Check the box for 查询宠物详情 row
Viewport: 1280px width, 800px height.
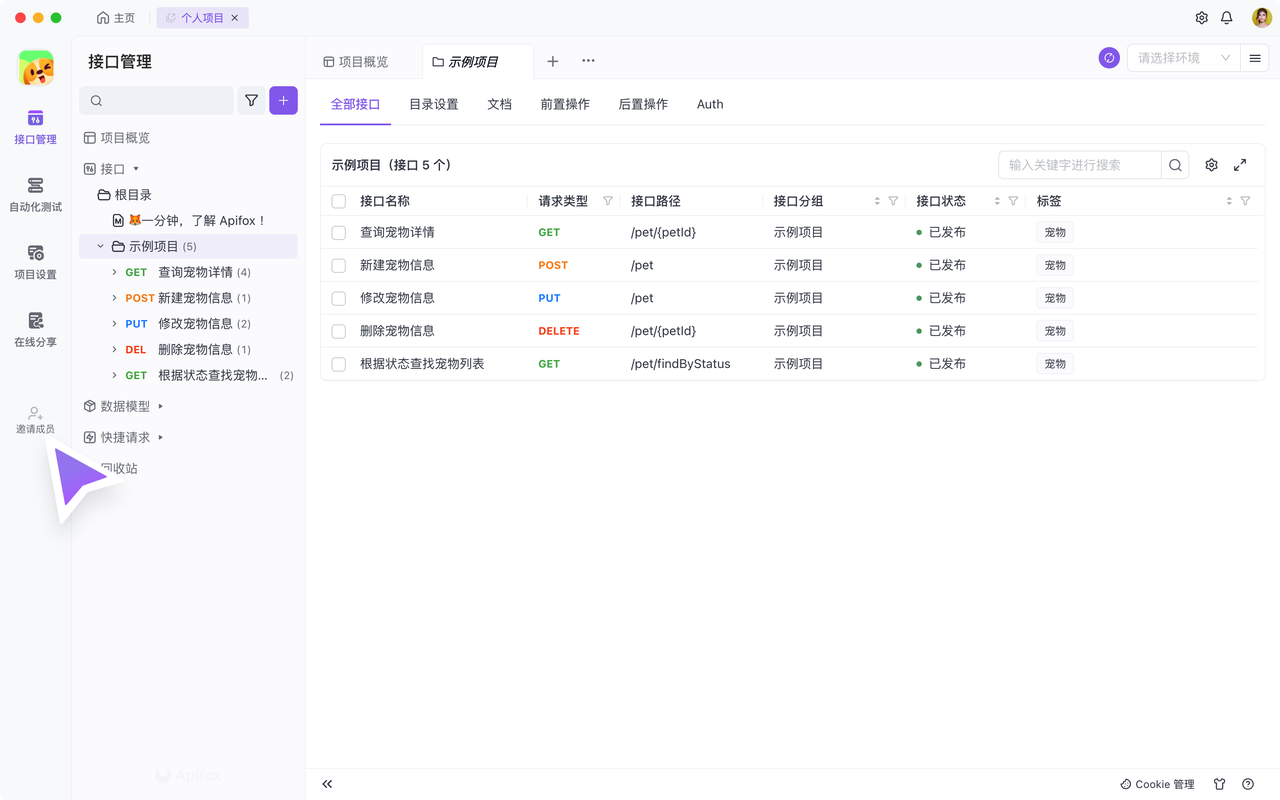click(x=339, y=233)
